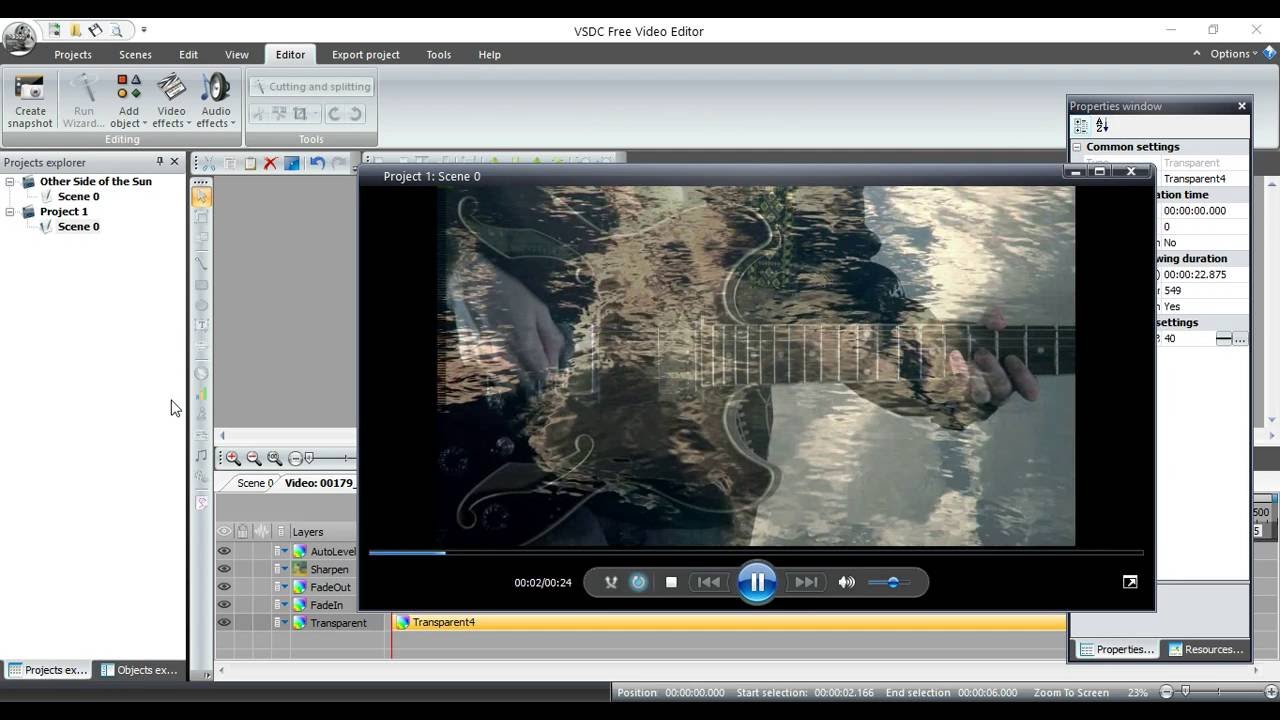Viewport: 1280px width, 720px height.
Task: Toggle visibility of the AutoLevel layer
Action: click(x=224, y=551)
